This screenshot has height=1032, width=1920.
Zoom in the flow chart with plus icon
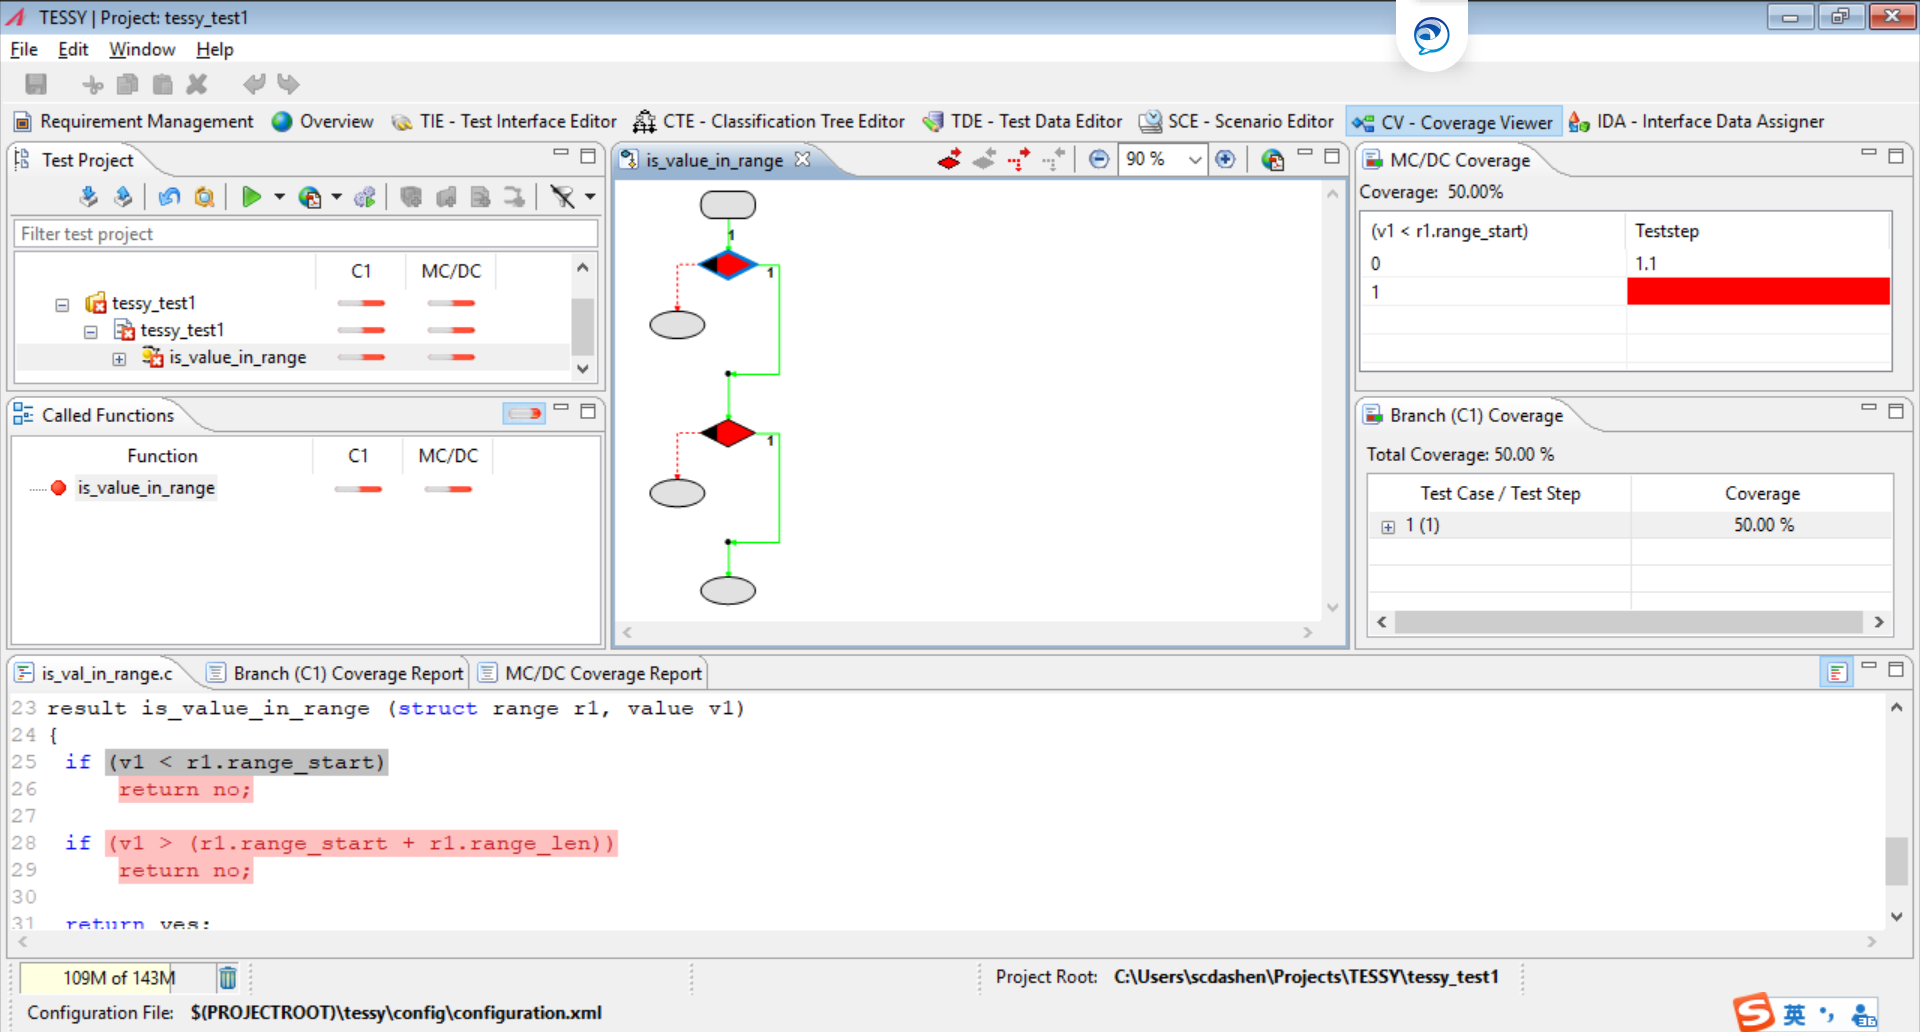click(x=1225, y=159)
